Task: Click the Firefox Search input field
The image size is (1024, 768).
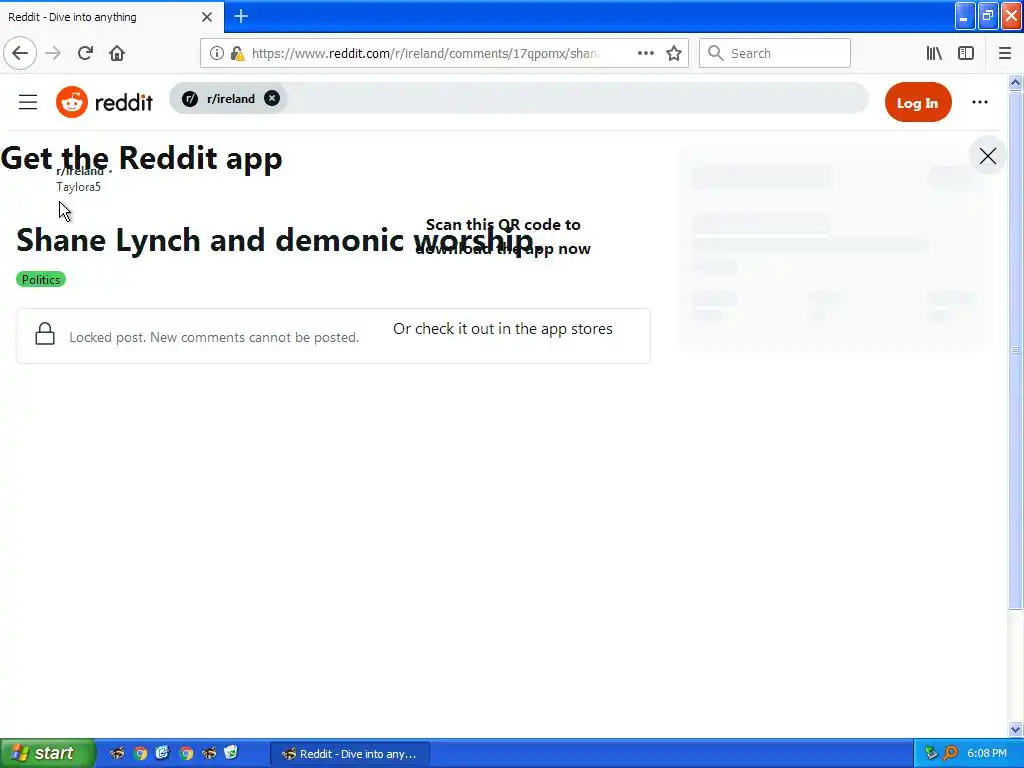Action: [x=775, y=53]
